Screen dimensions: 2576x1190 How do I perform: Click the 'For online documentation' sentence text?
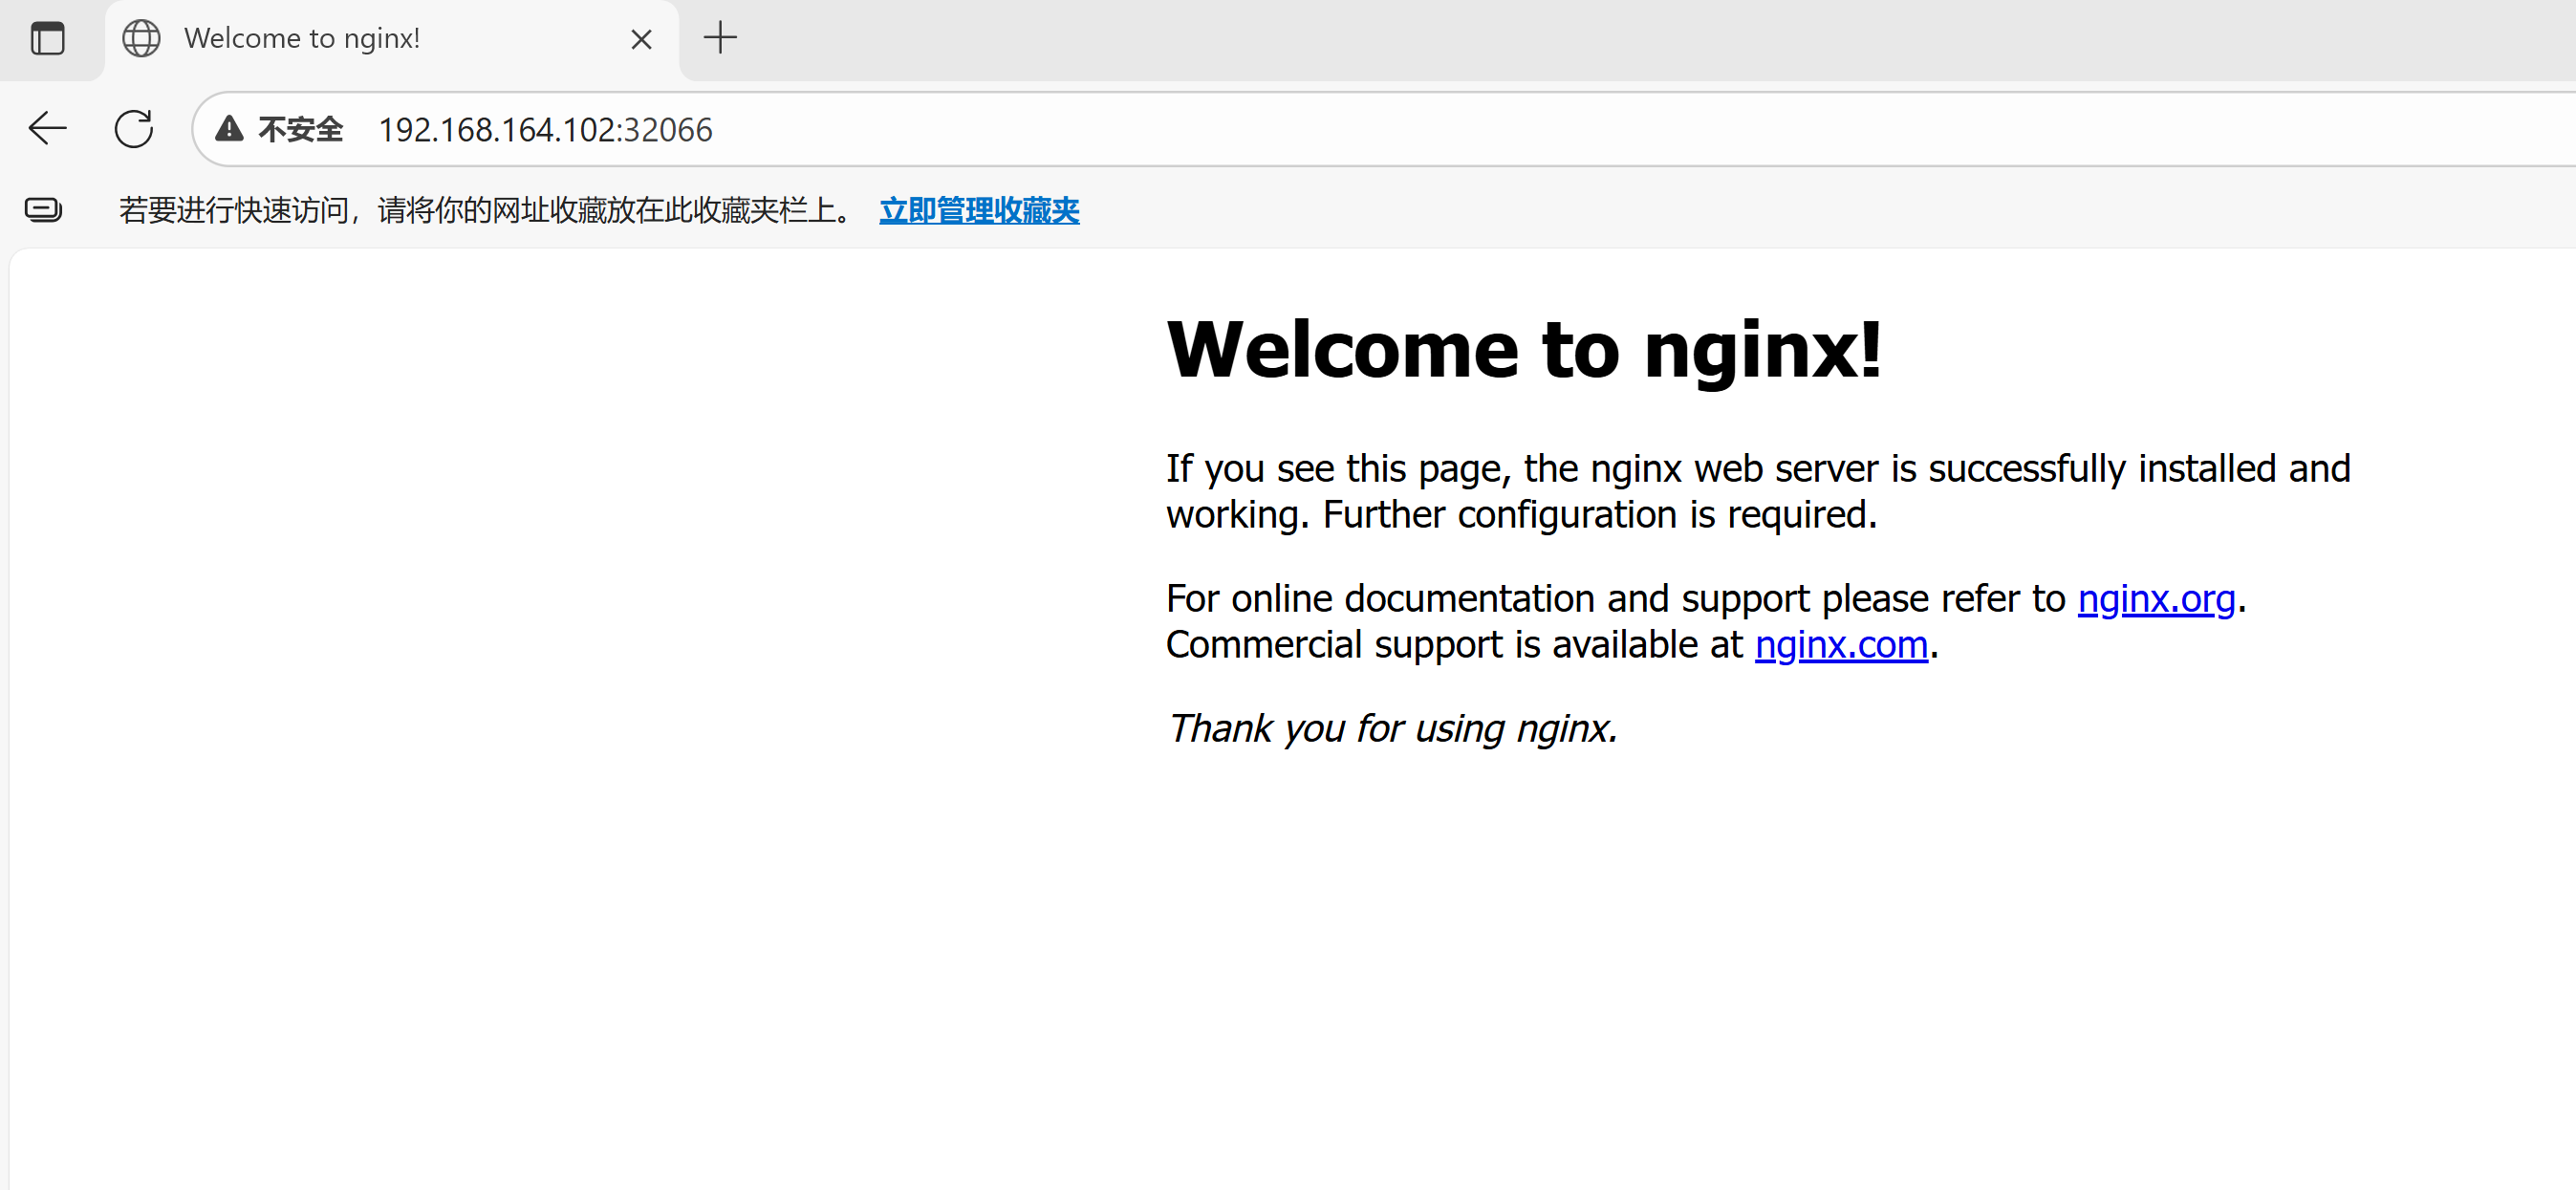click(1614, 598)
